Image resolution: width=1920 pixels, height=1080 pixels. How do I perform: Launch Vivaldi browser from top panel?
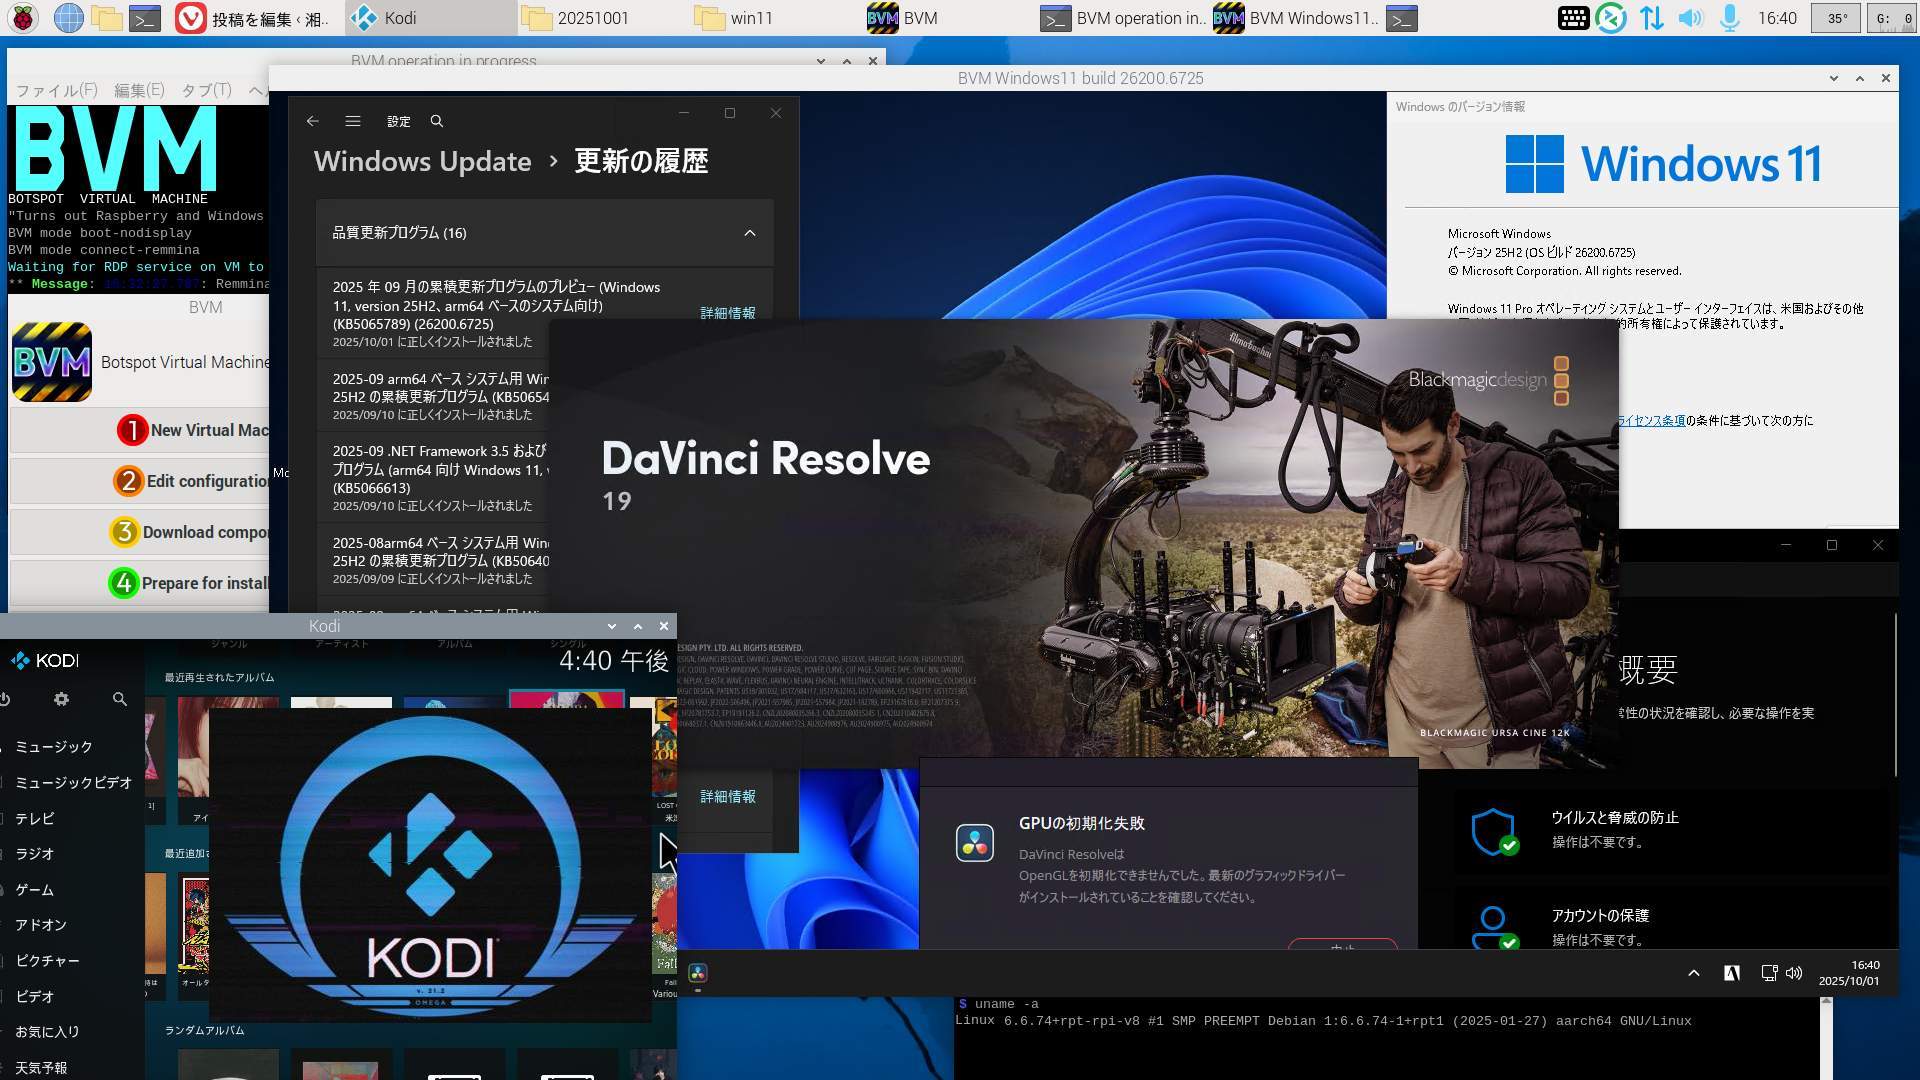coord(190,18)
